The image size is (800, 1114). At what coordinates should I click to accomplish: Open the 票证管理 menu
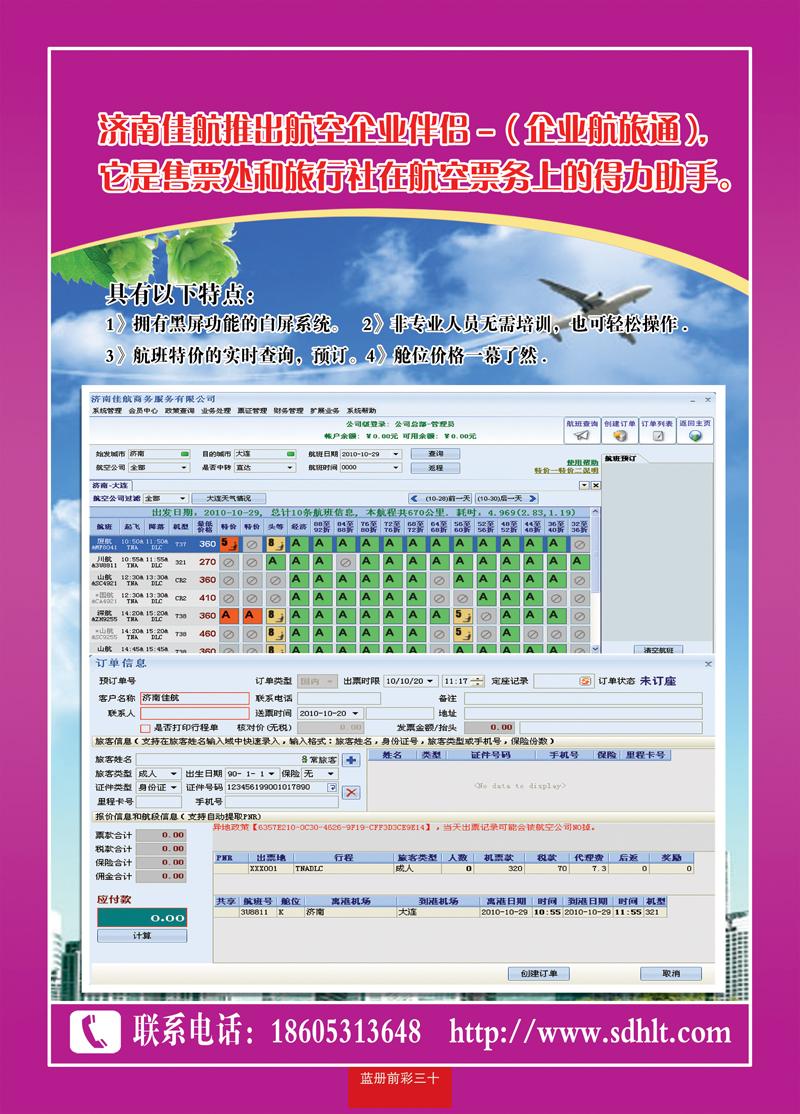click(x=252, y=411)
